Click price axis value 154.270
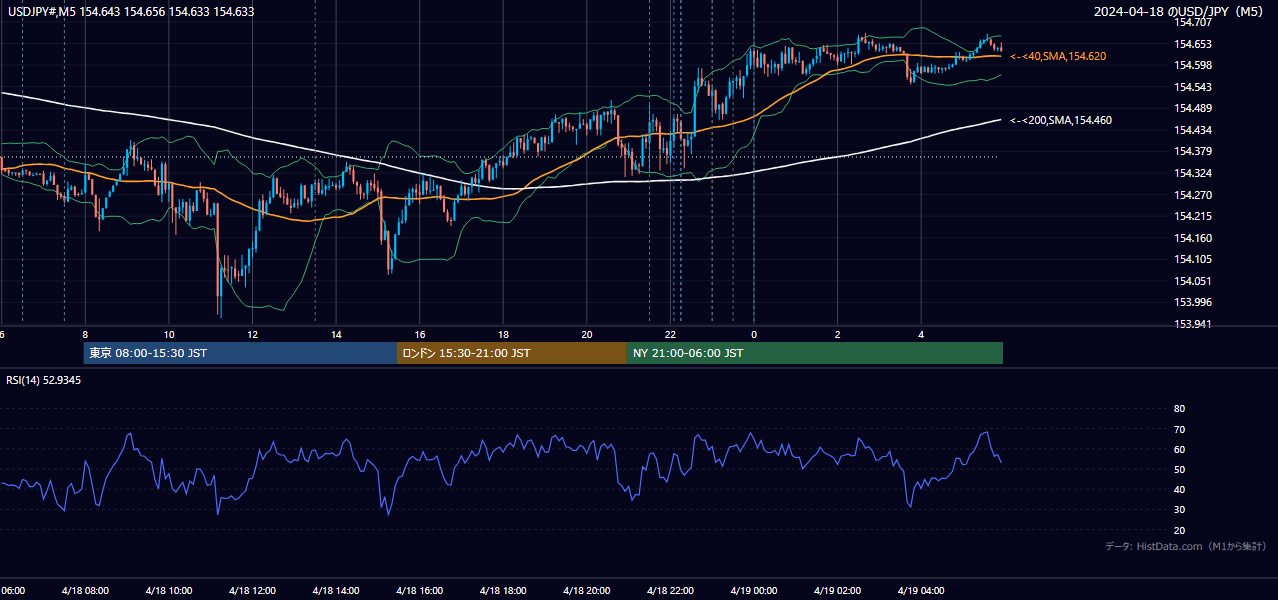The image size is (1278, 600). pos(1192,195)
